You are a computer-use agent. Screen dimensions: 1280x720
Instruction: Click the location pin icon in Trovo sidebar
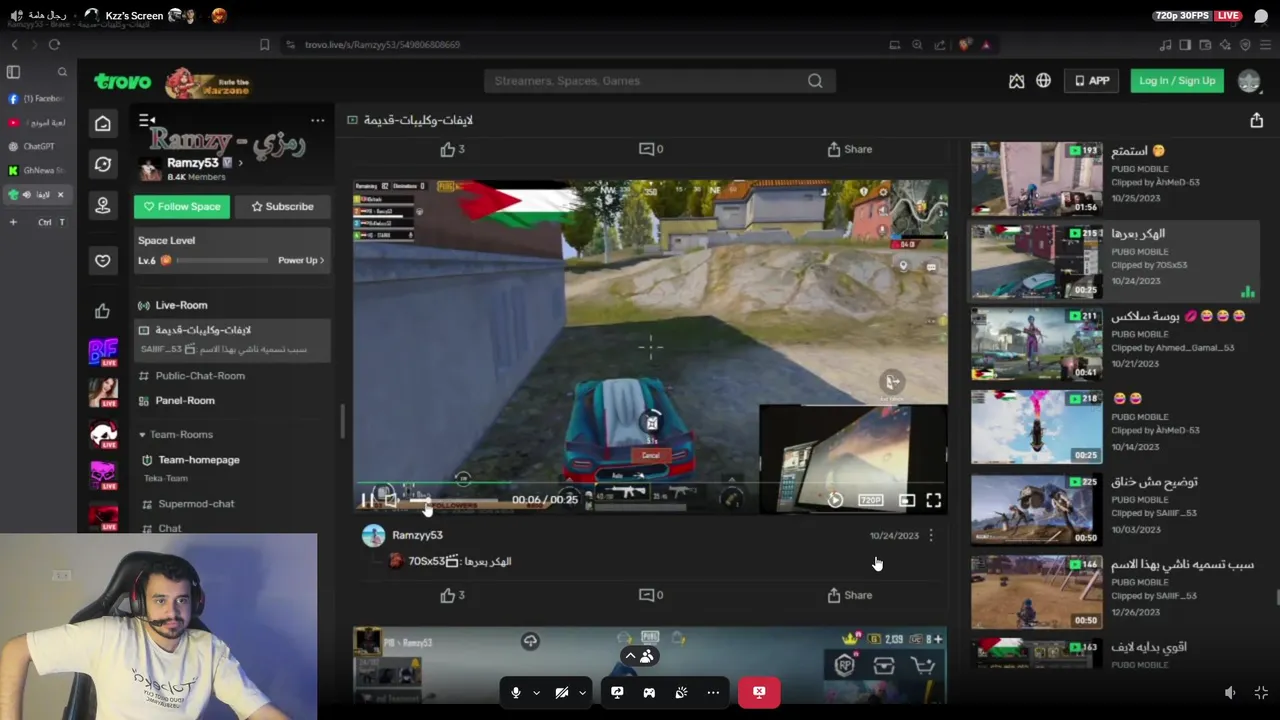pos(103,206)
